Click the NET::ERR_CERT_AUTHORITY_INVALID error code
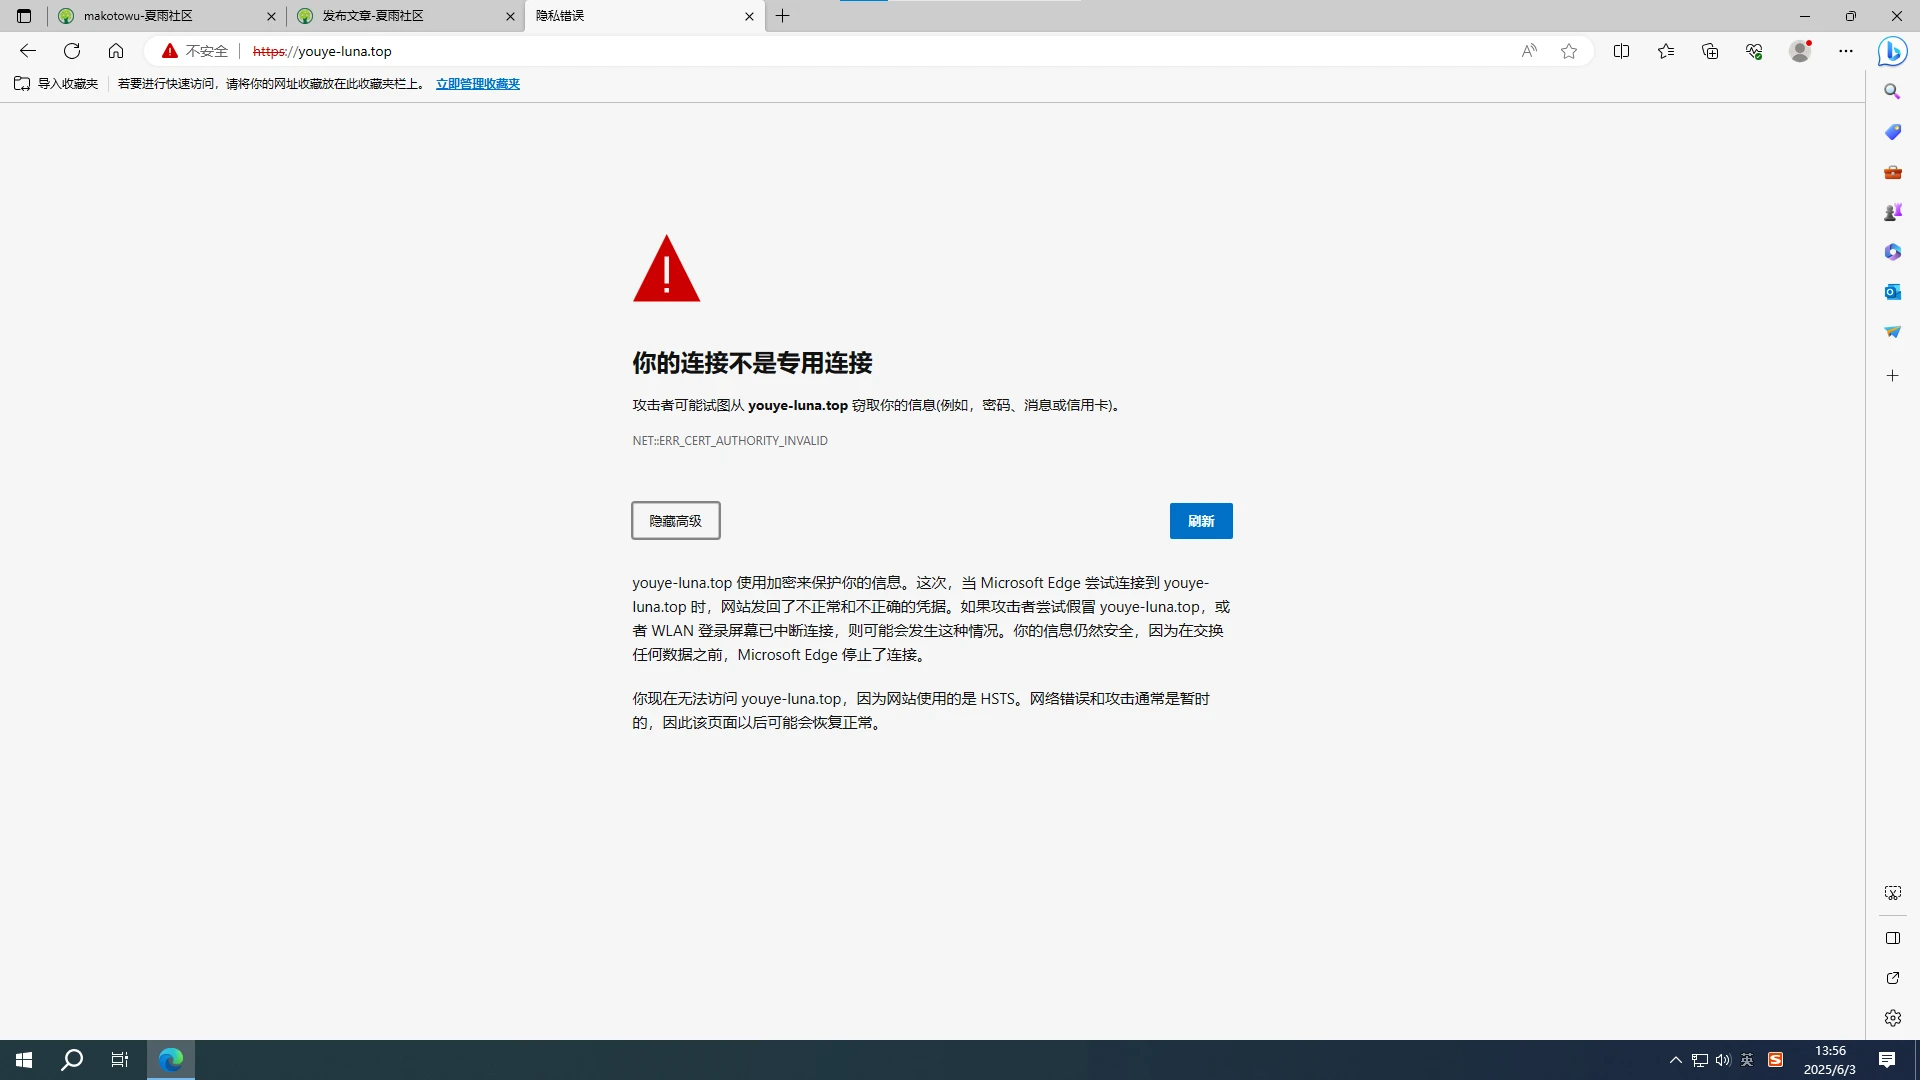 730,441
